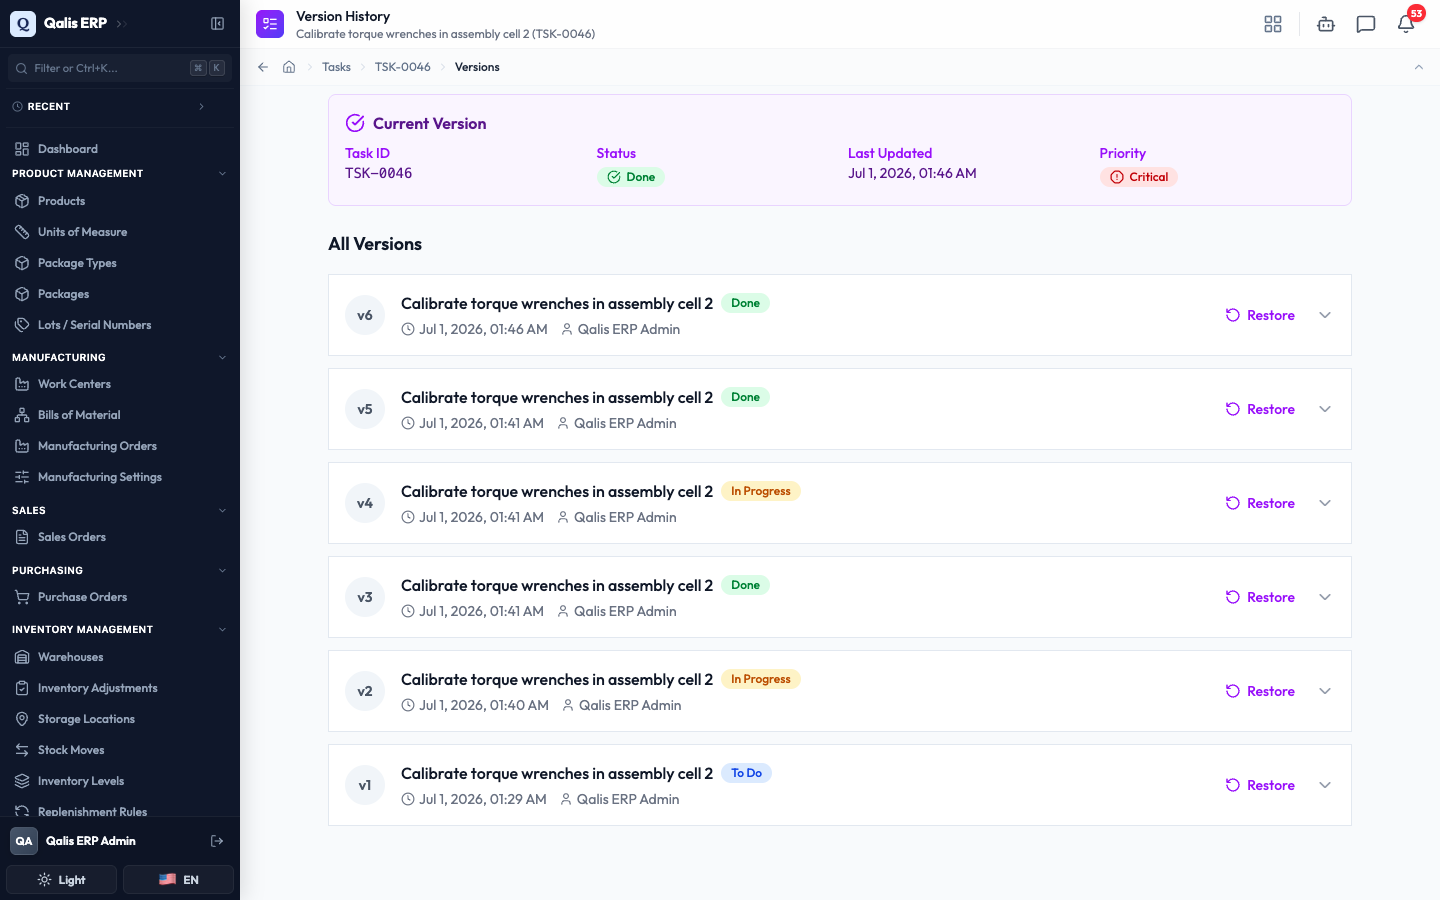Expand version v4 details chevron
The image size is (1440, 900).
click(1325, 503)
